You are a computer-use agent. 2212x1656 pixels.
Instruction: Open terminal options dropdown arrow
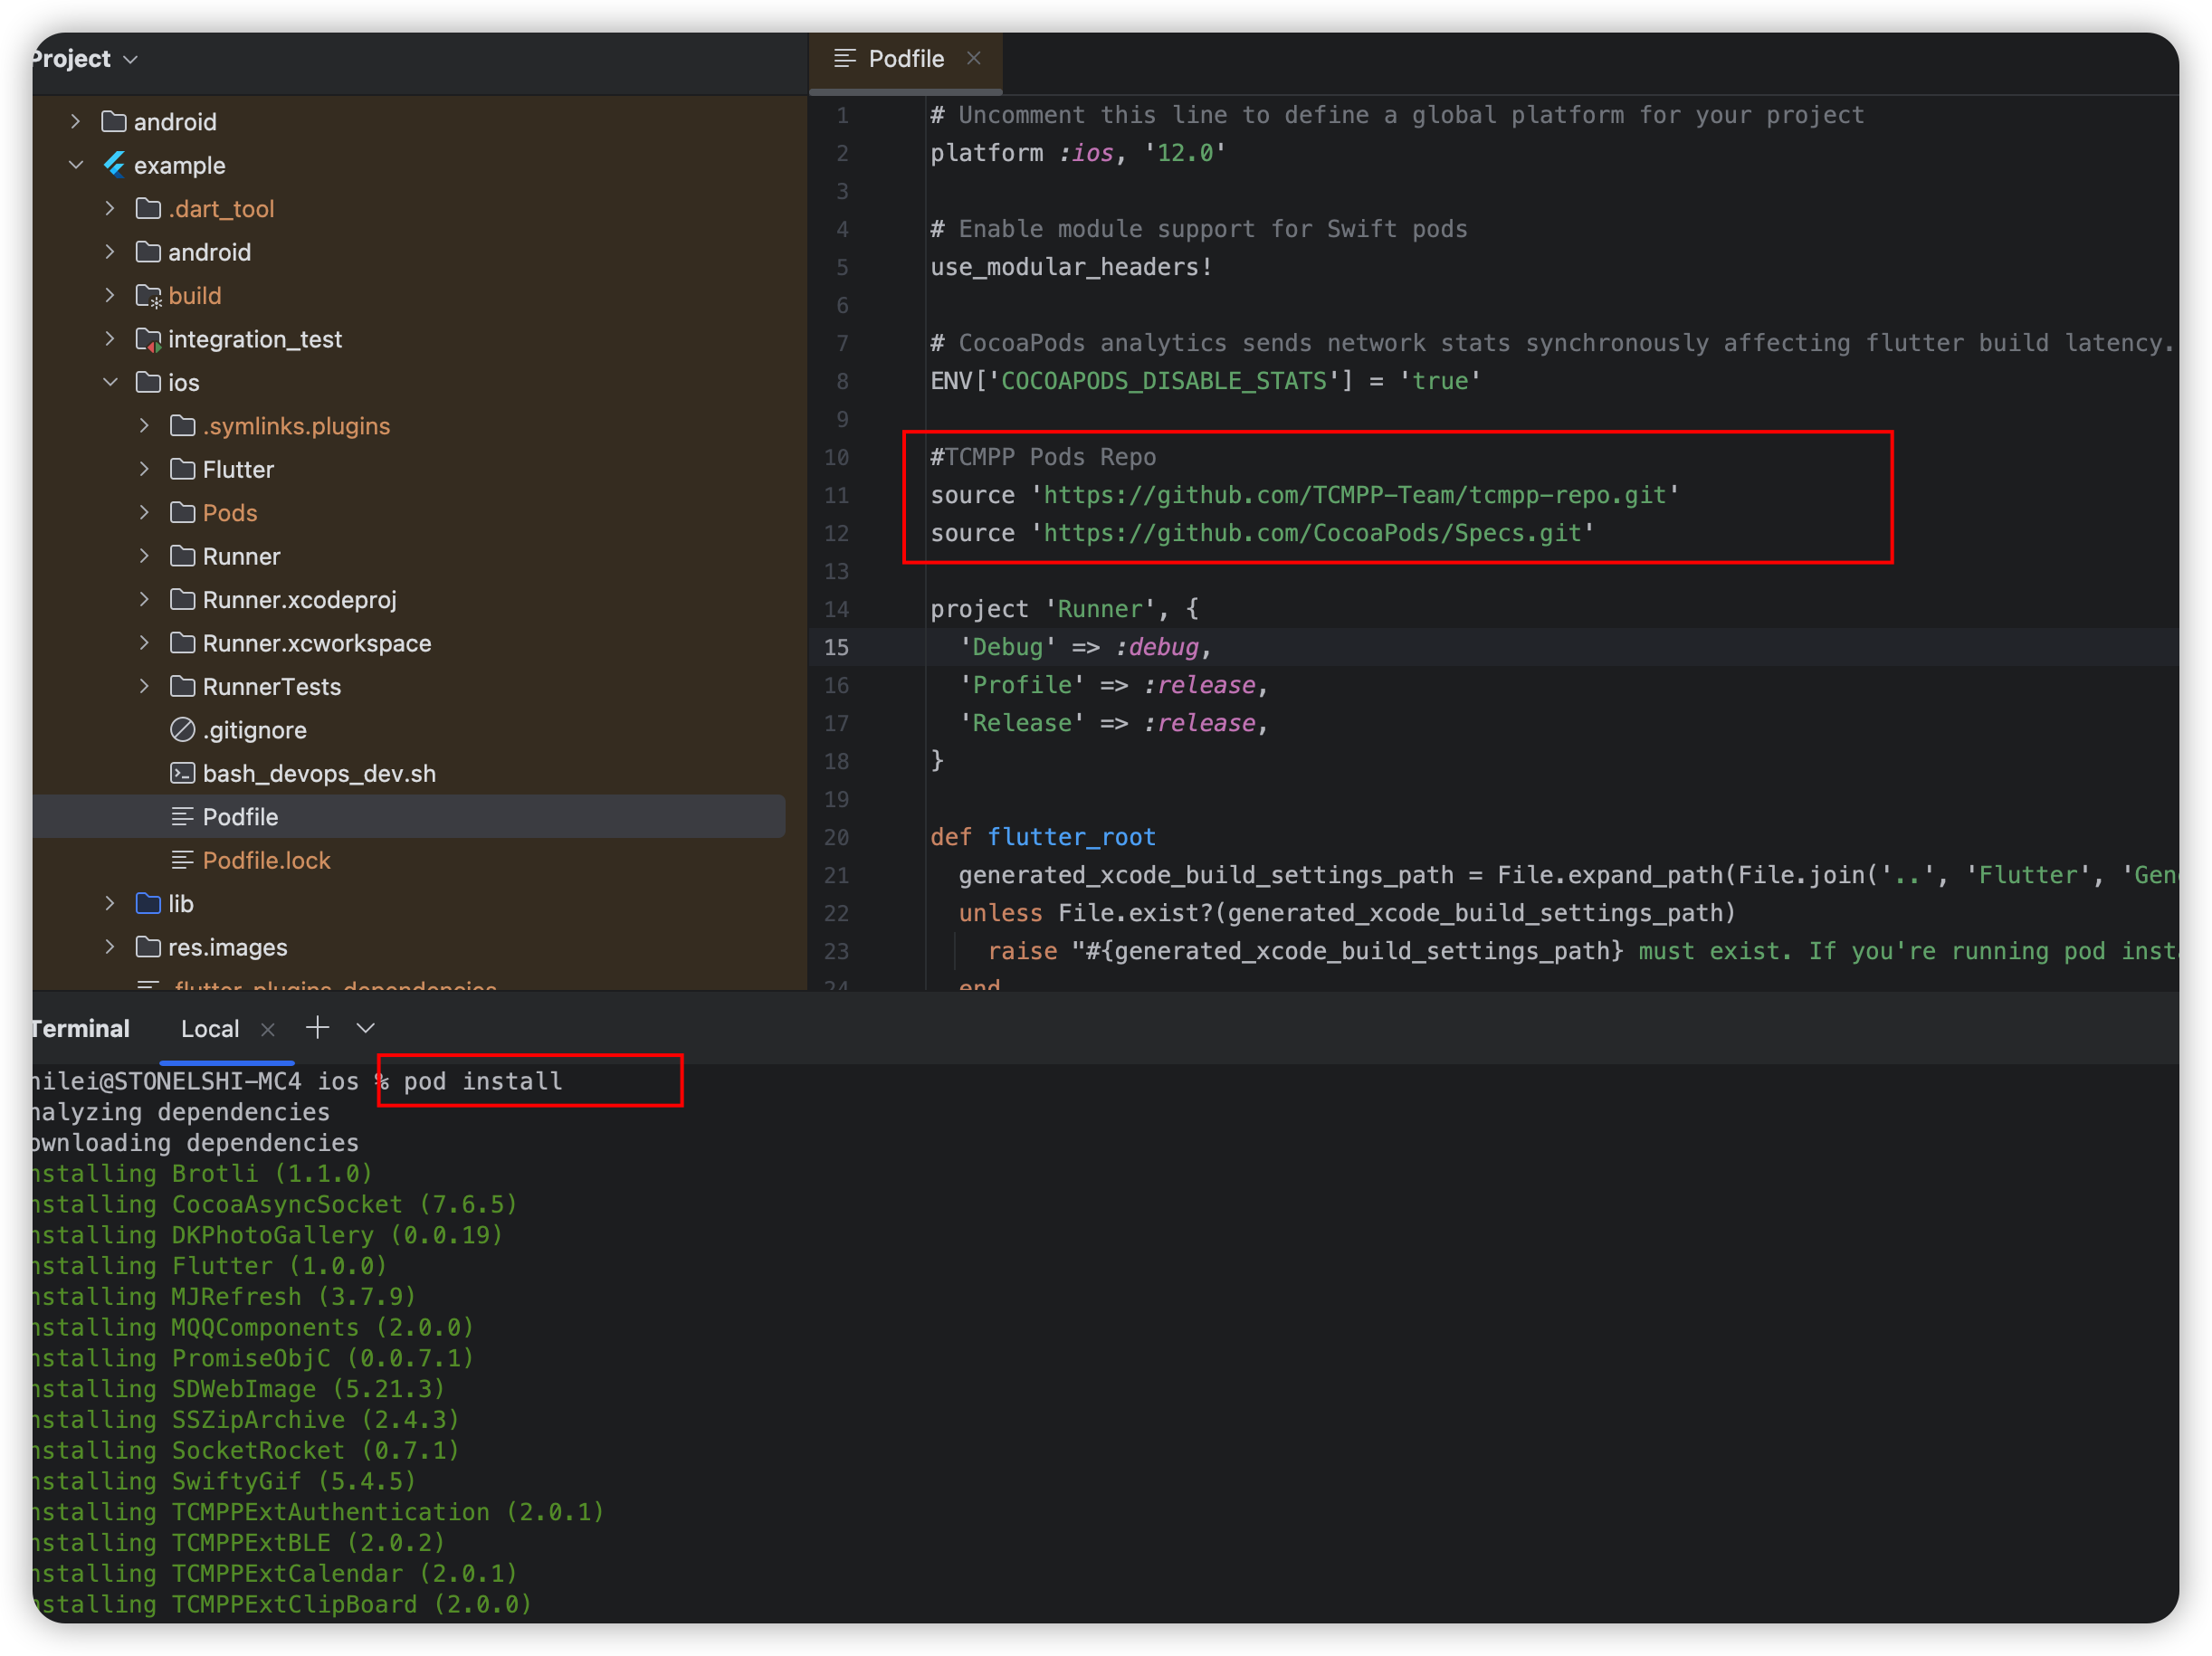pos(366,1028)
